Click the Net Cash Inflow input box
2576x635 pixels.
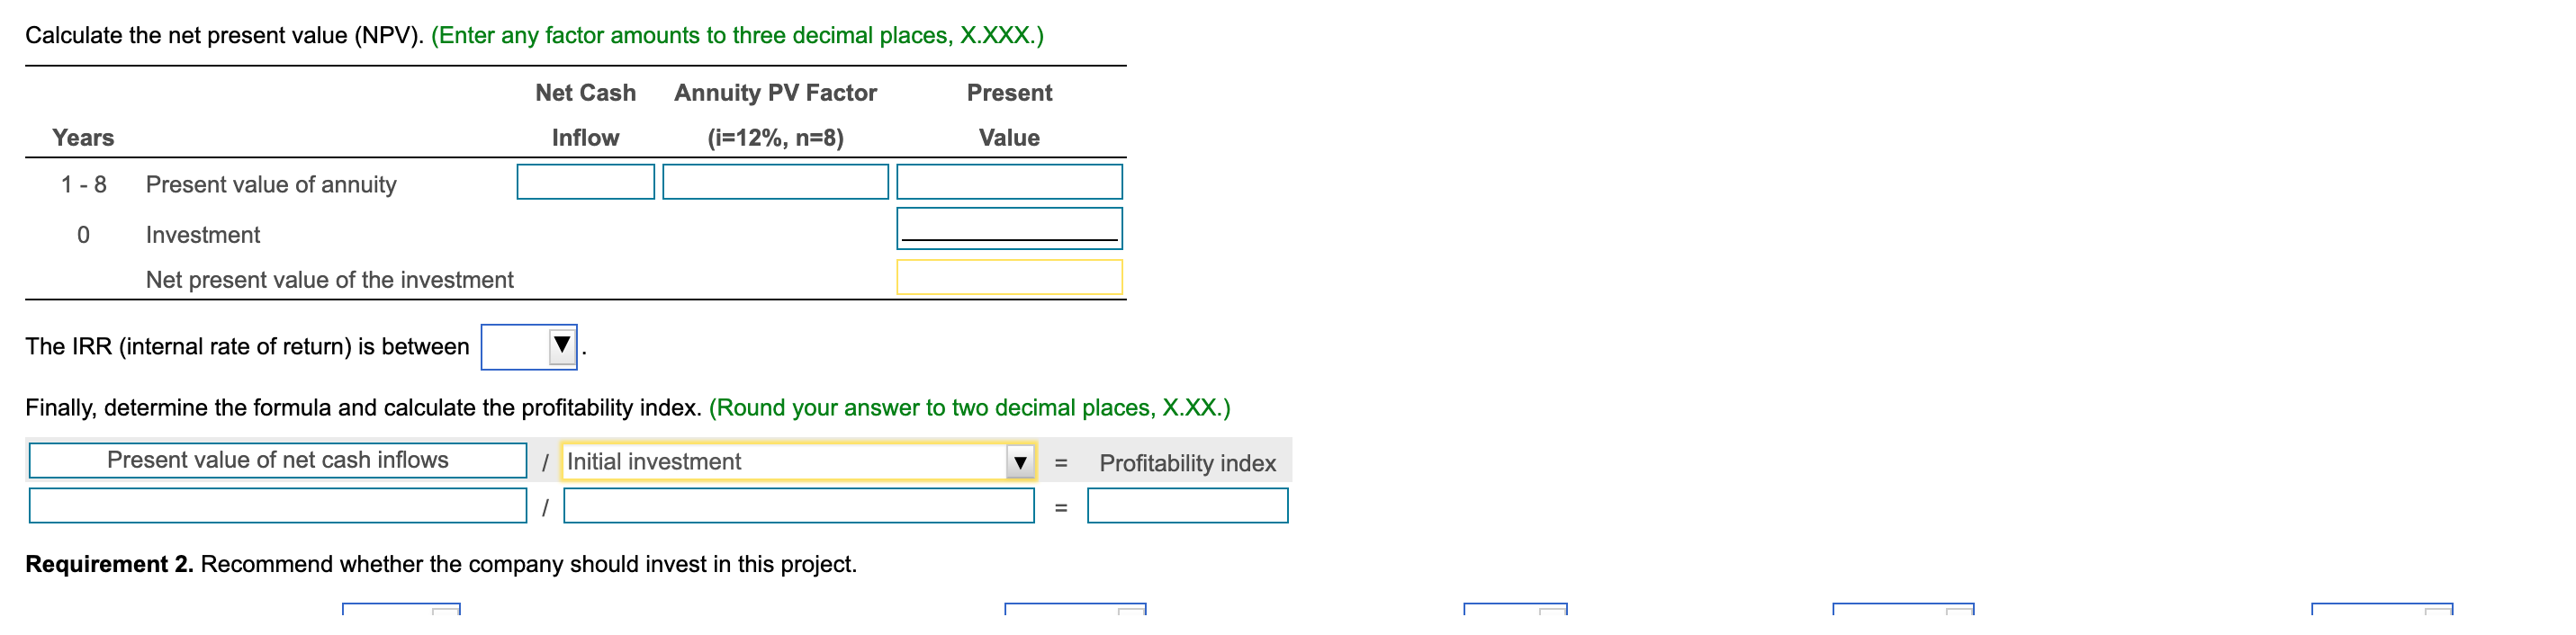tap(586, 182)
